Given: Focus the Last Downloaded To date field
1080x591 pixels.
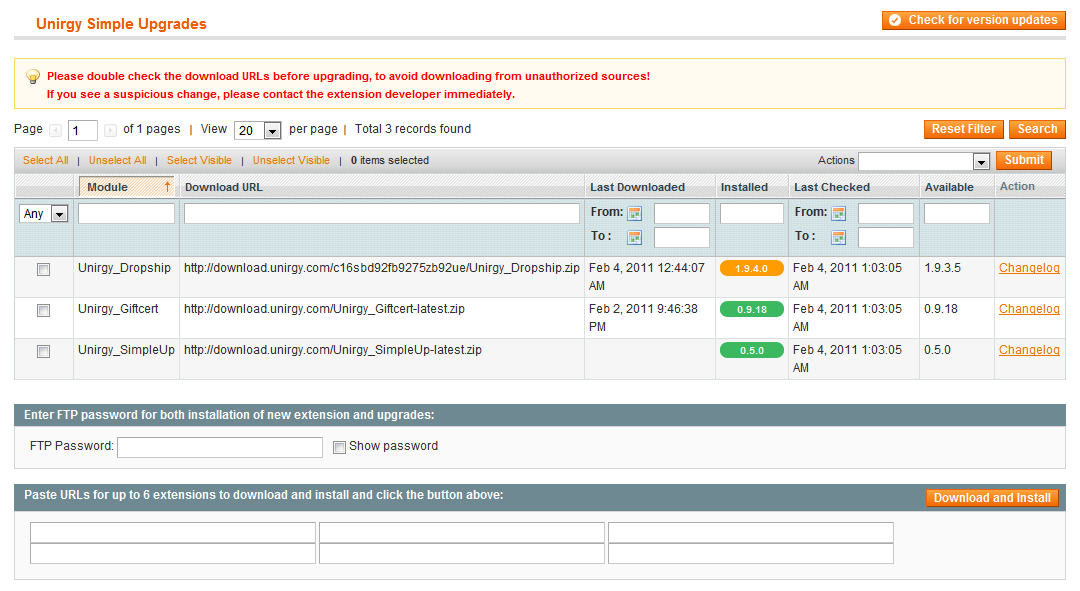Looking at the screenshot, I should 681,238.
